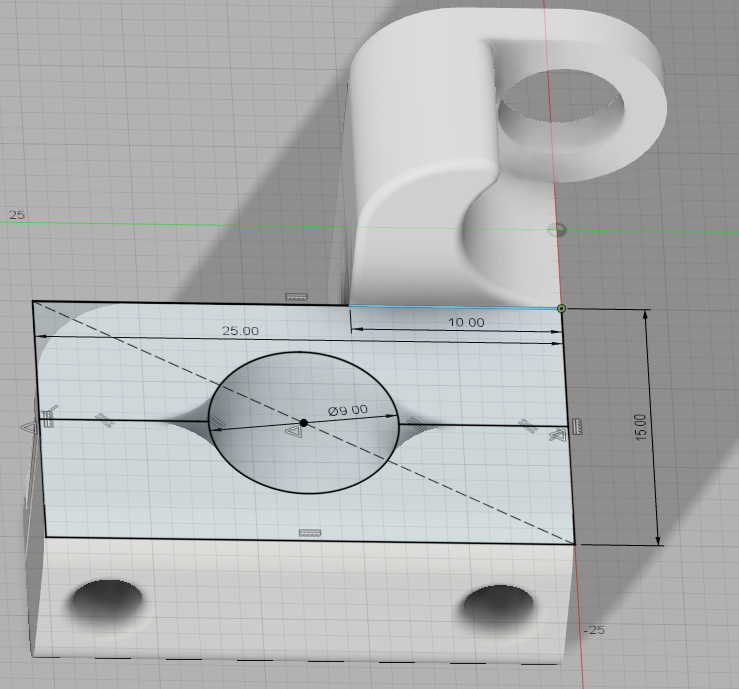This screenshot has height=689, width=739.
Task: Select the parallel glyph at the circle's left side
Action: pyautogui.click(x=217, y=422)
